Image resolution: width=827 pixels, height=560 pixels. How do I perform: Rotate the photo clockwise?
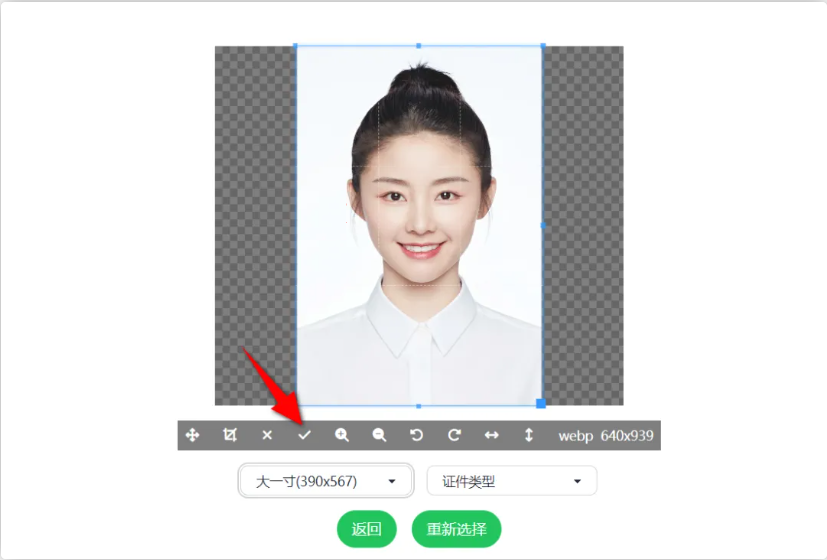point(454,435)
